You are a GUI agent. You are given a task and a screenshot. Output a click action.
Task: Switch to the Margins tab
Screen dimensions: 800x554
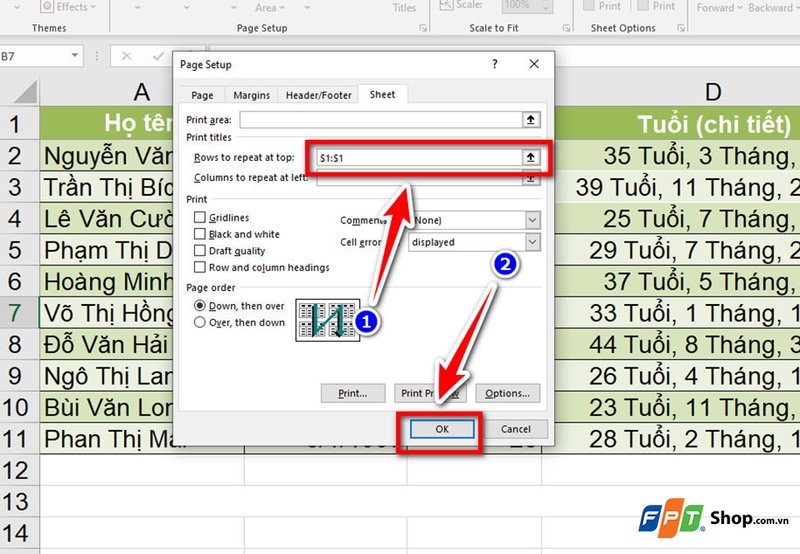pyautogui.click(x=252, y=95)
